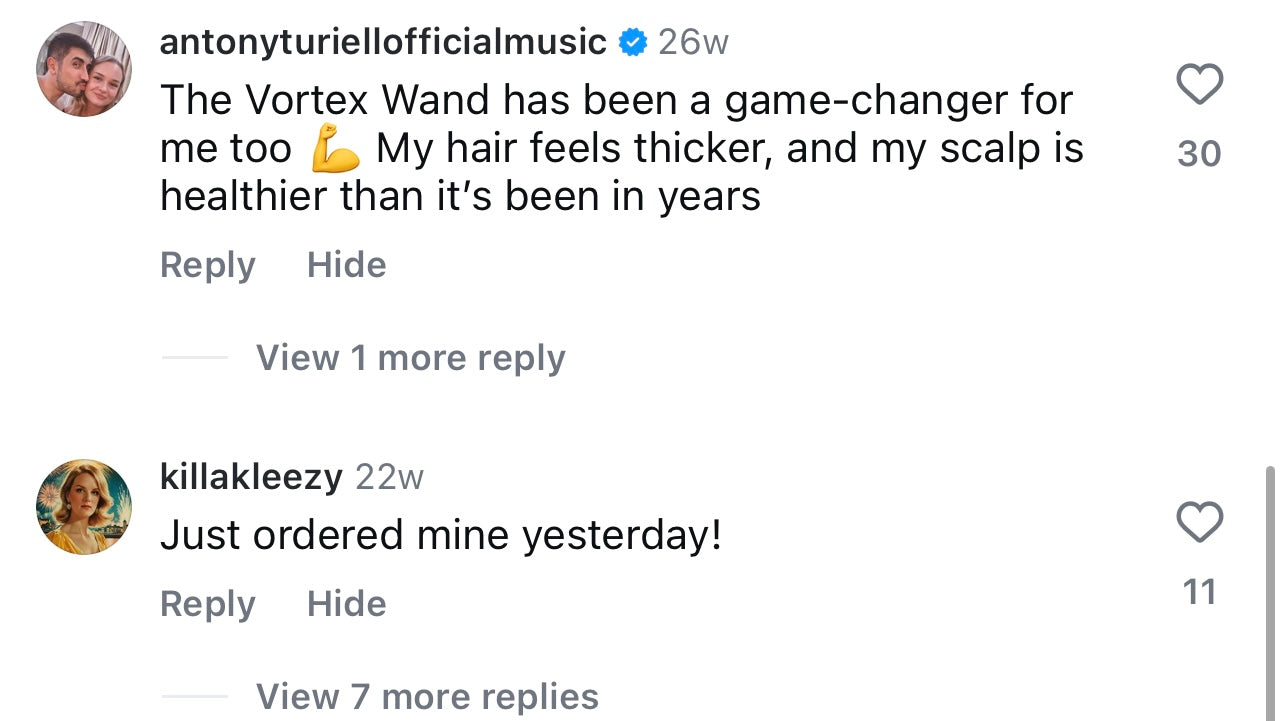
Task: Go to the killakleezy username
Action: [251, 477]
